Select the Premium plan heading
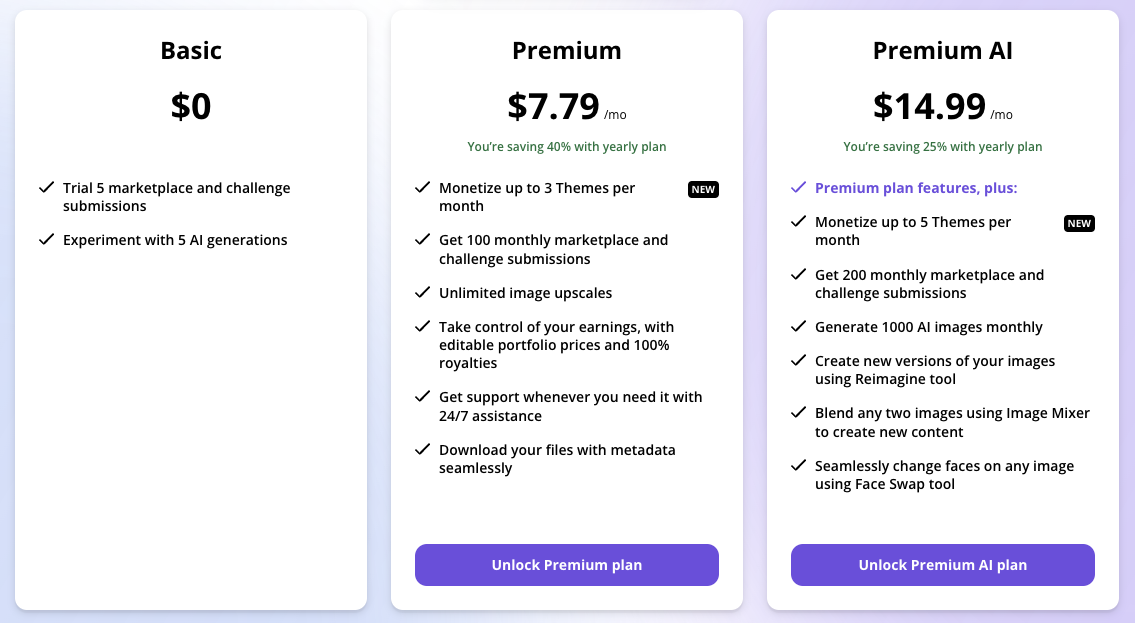The height and width of the screenshot is (623, 1135). coord(566,51)
